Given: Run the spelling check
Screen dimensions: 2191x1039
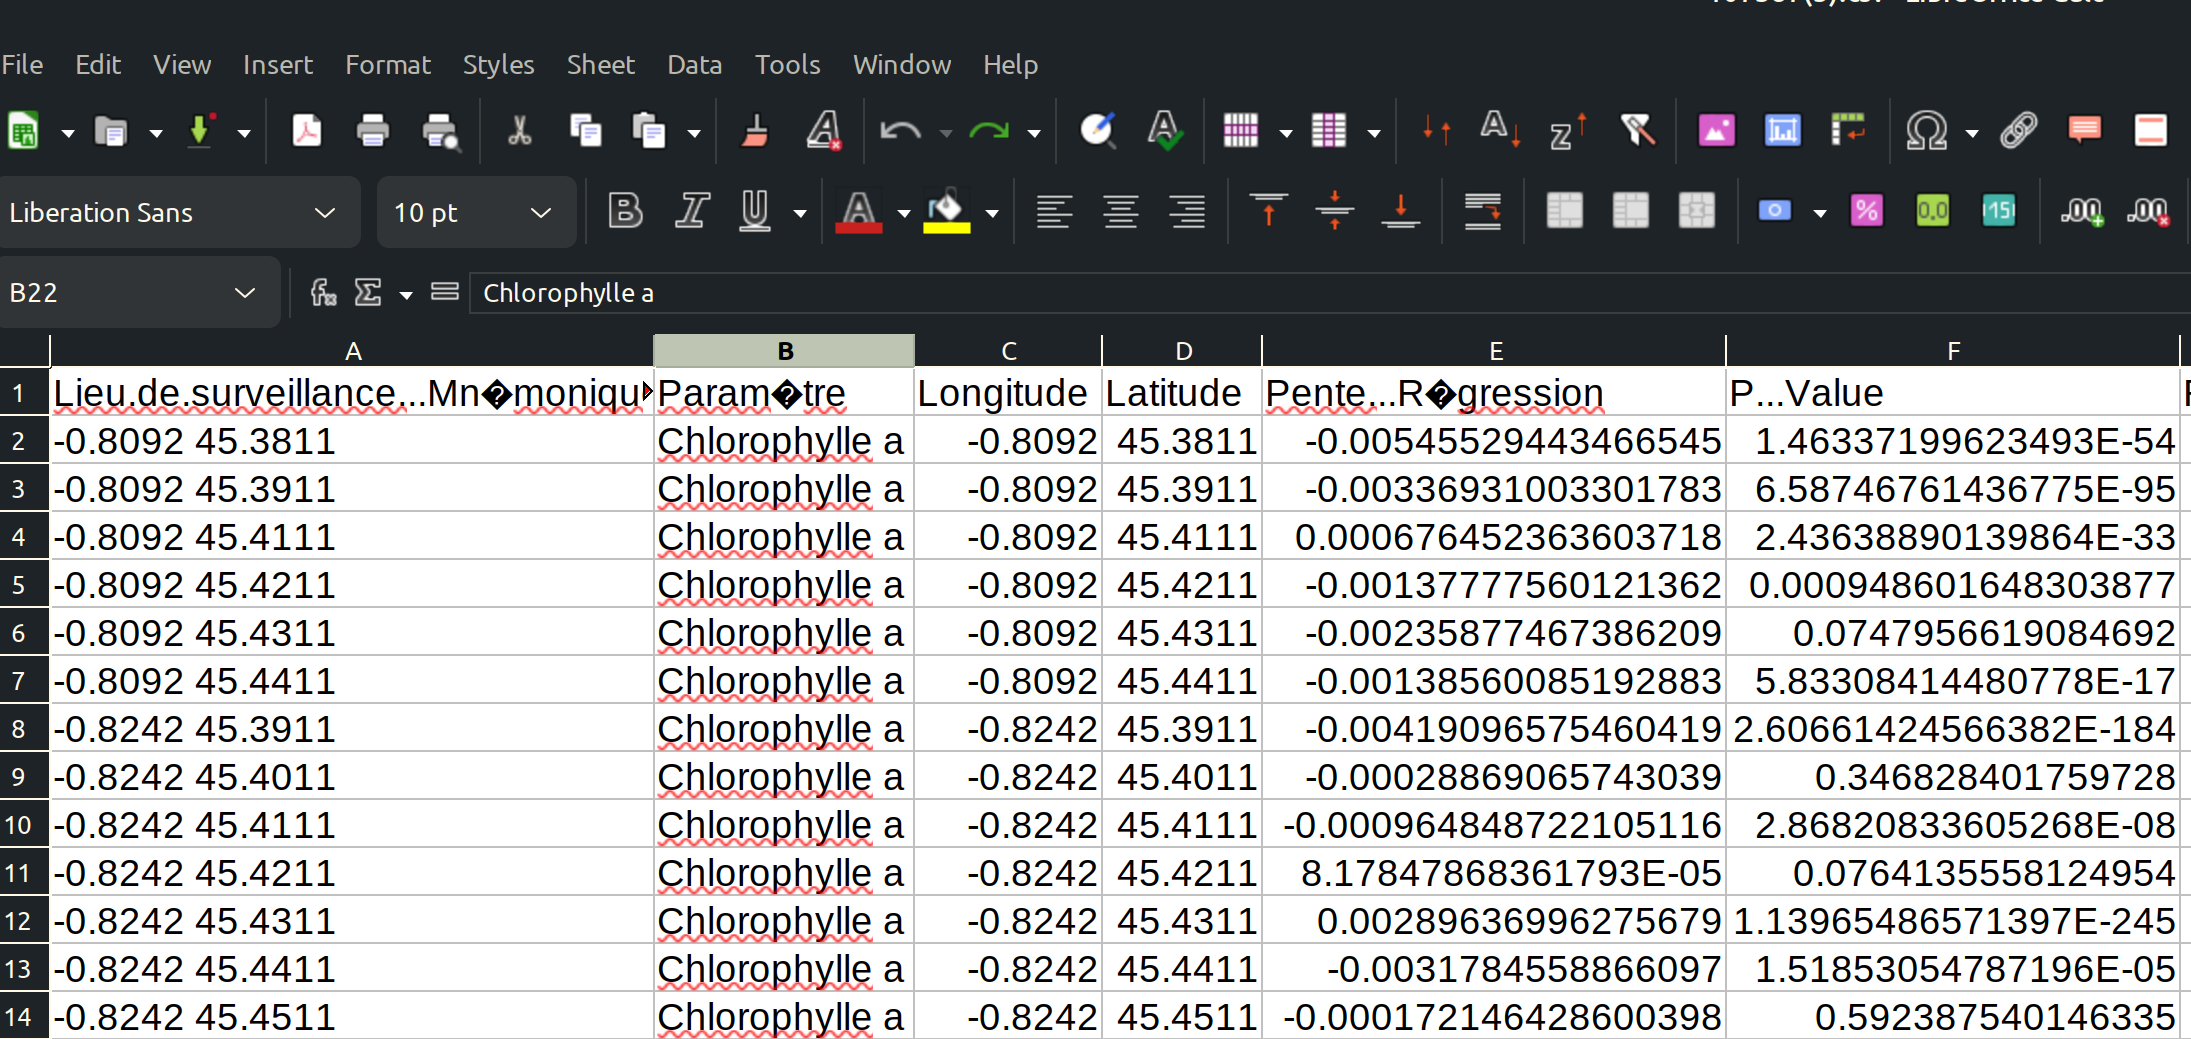Looking at the screenshot, I should coord(1165,130).
